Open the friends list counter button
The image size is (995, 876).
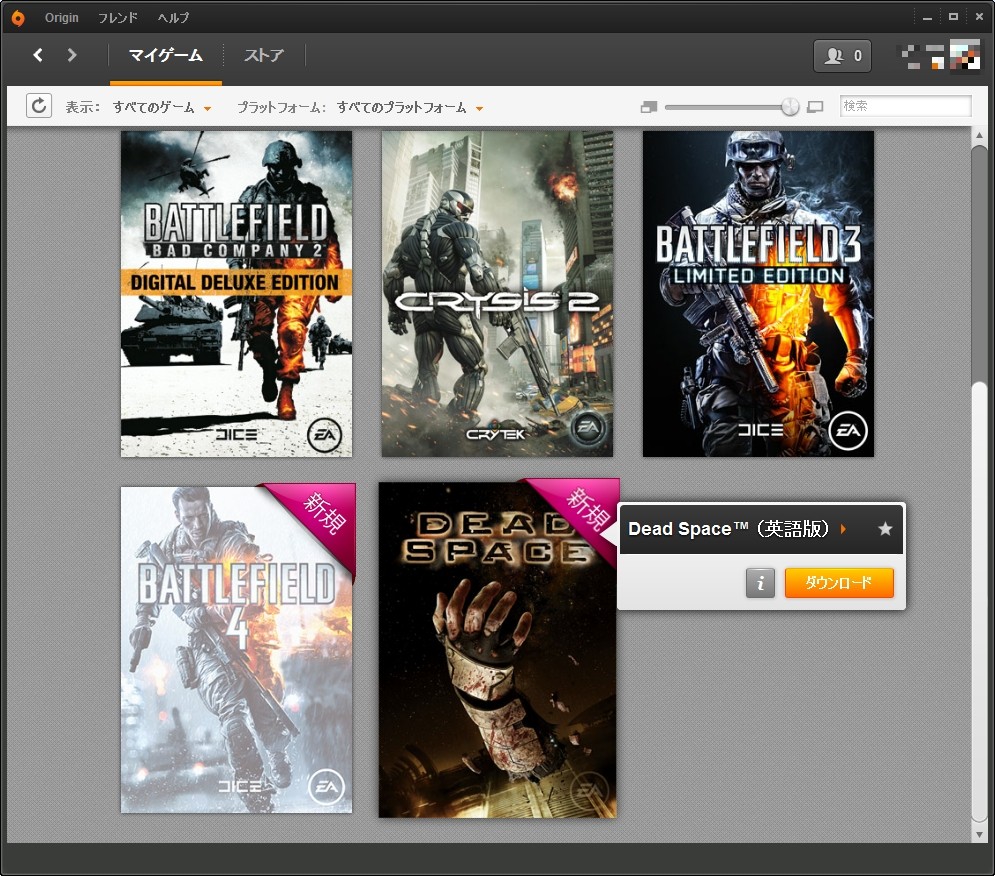click(842, 56)
